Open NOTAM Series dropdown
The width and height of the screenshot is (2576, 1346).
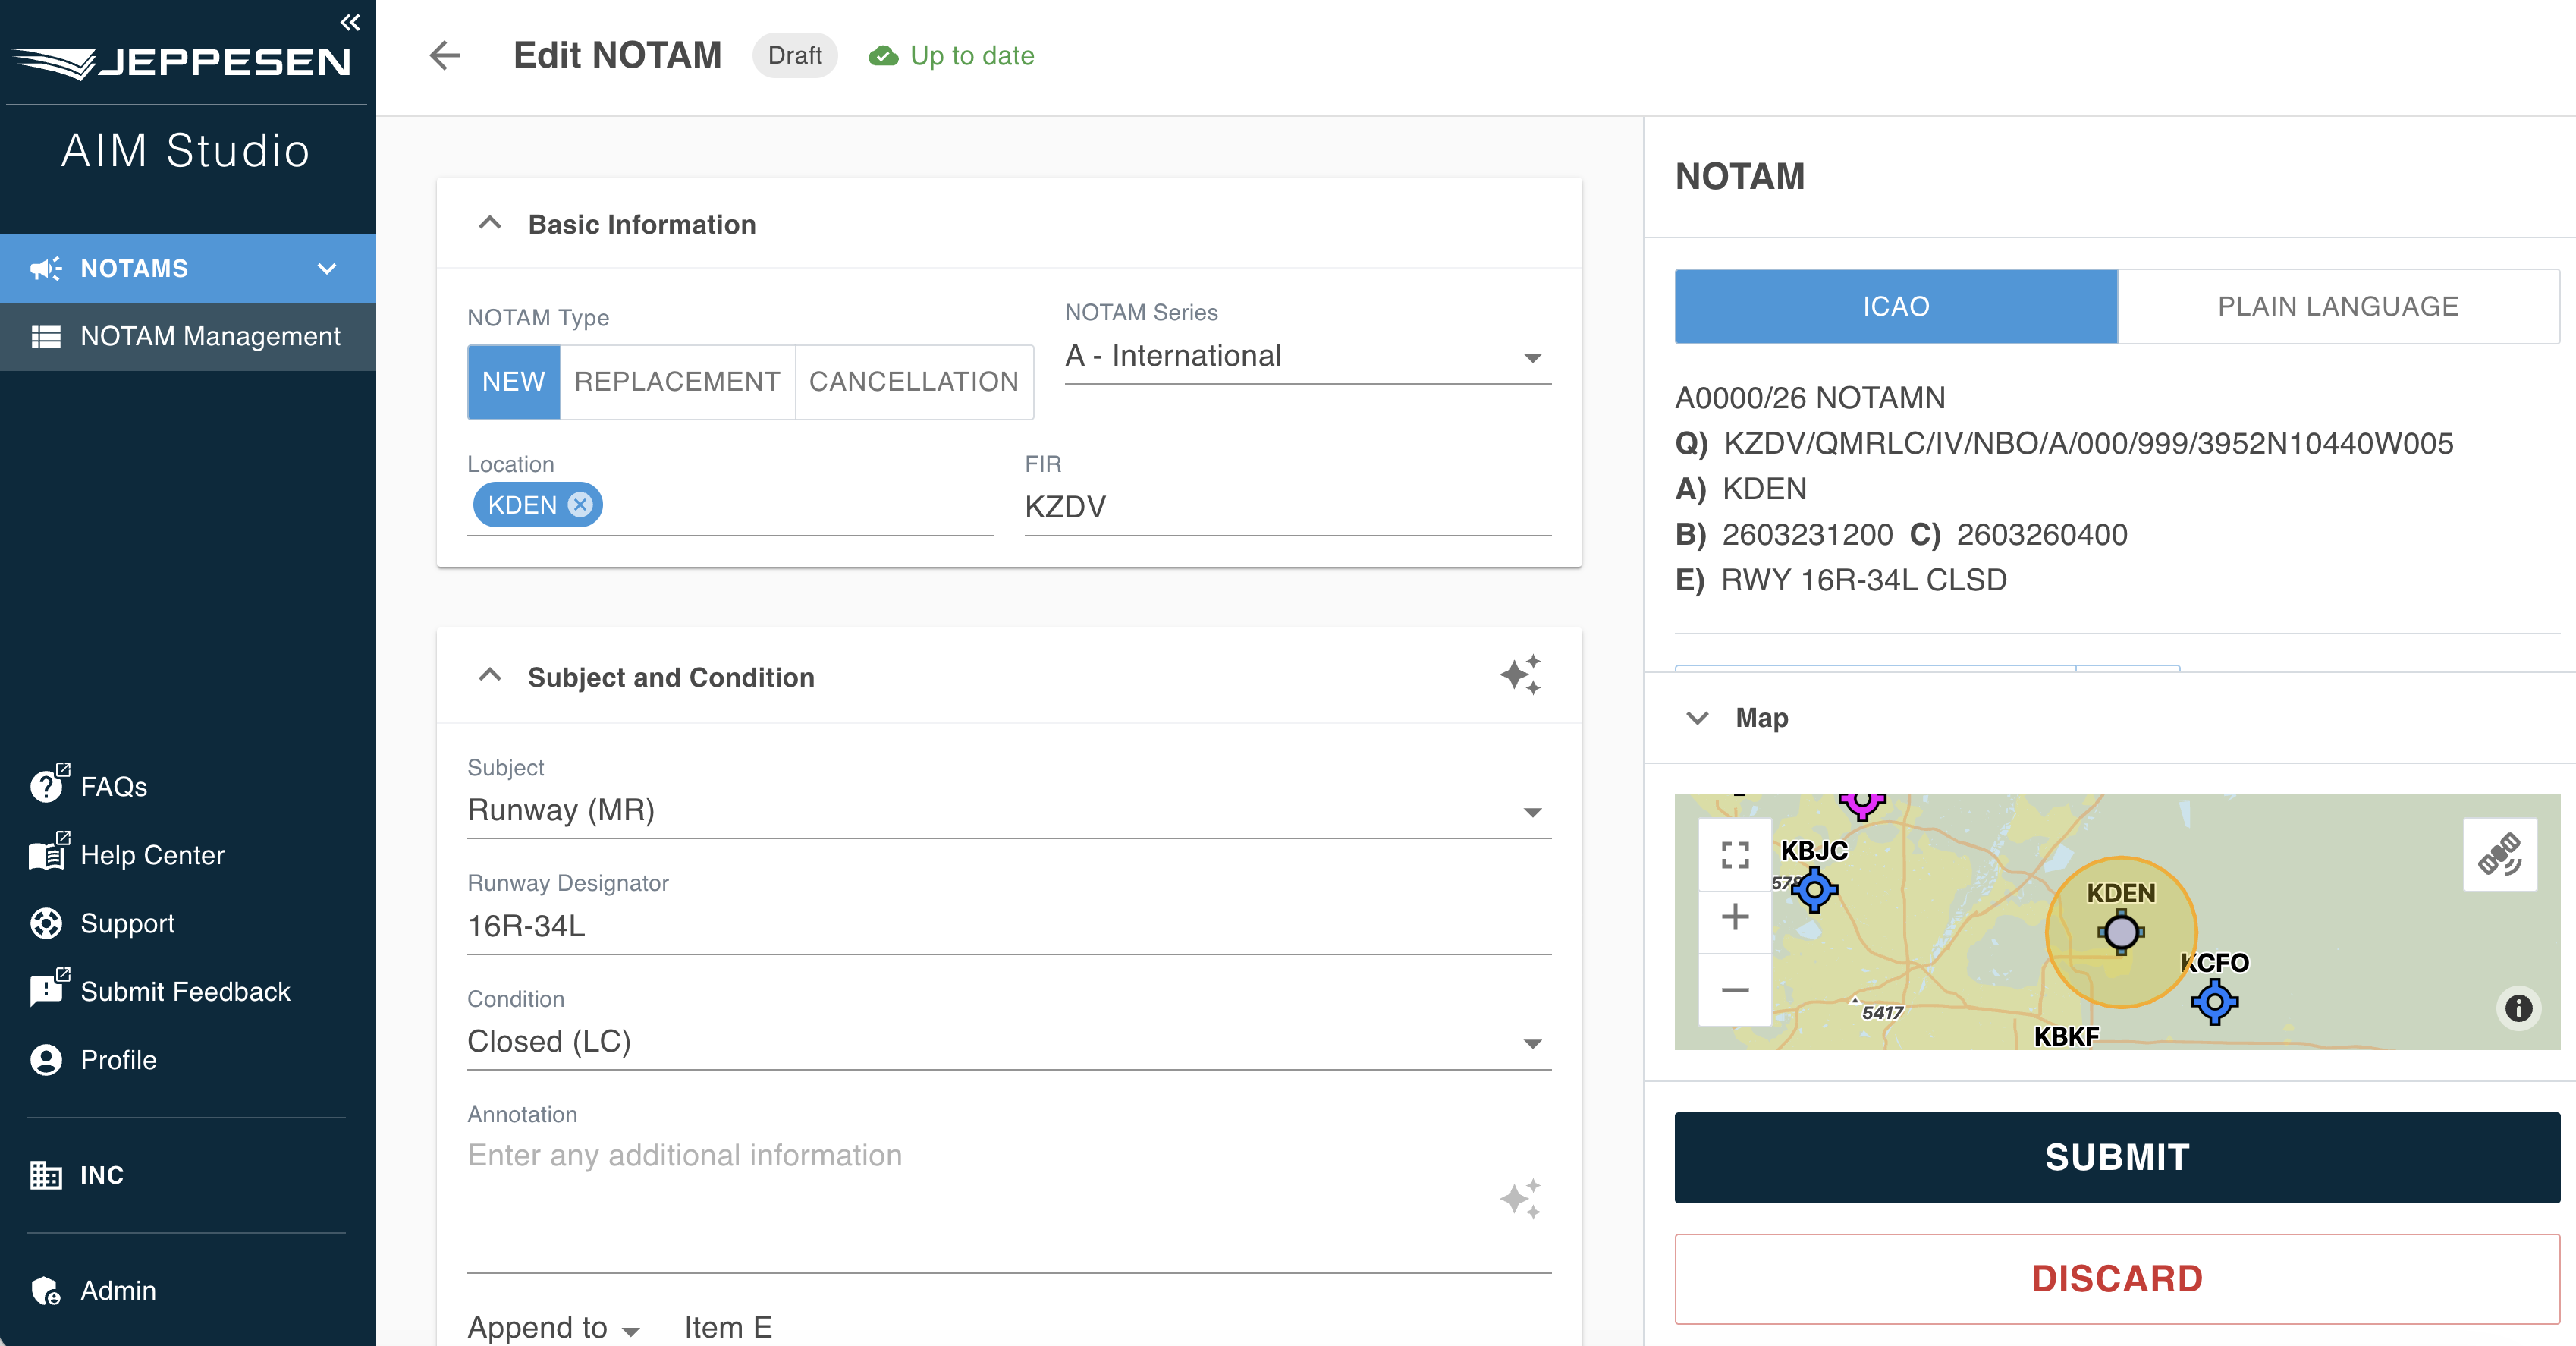1308,356
